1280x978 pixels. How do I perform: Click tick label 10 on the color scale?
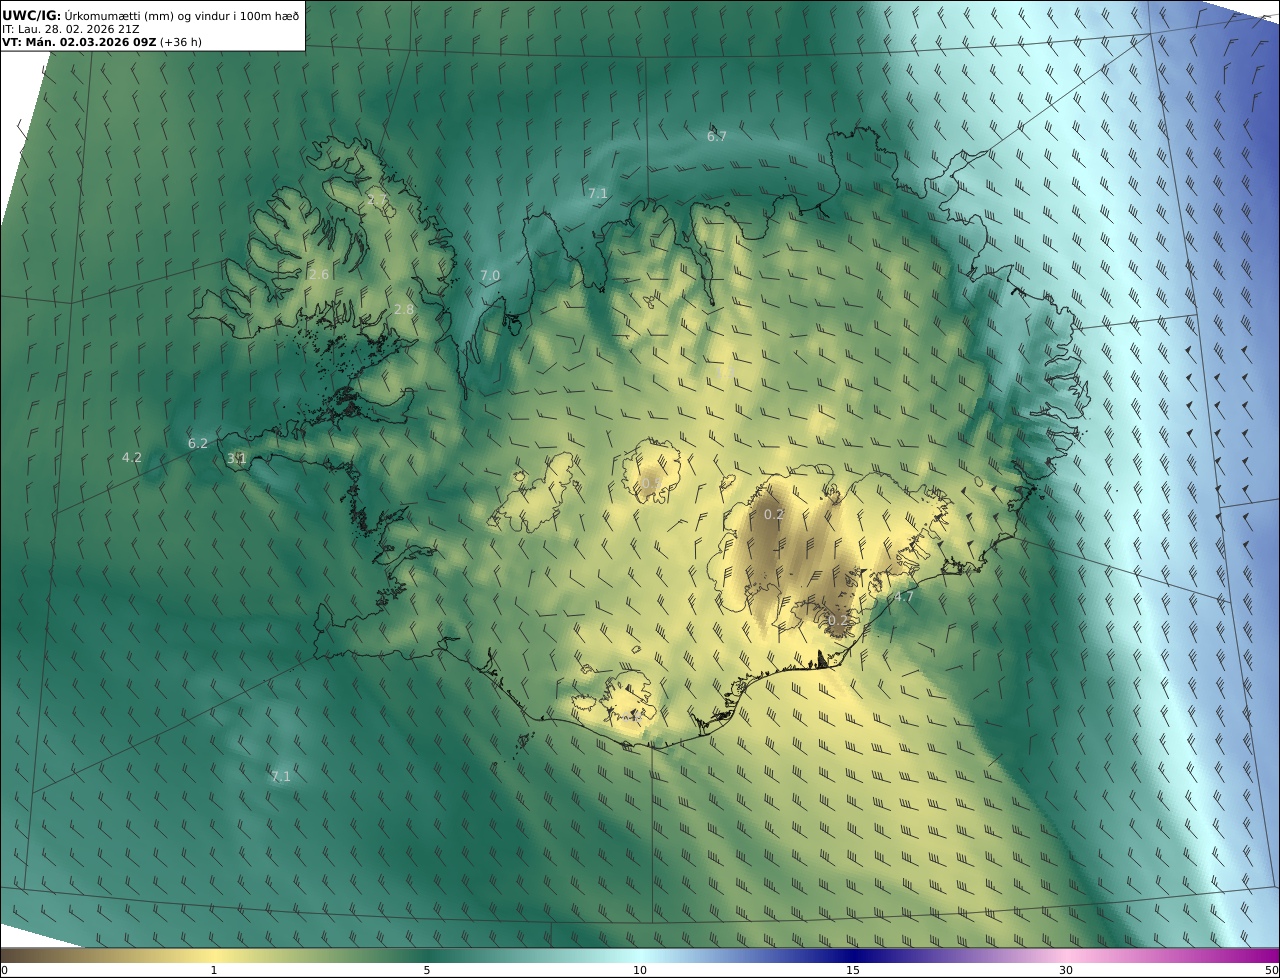coord(640,971)
